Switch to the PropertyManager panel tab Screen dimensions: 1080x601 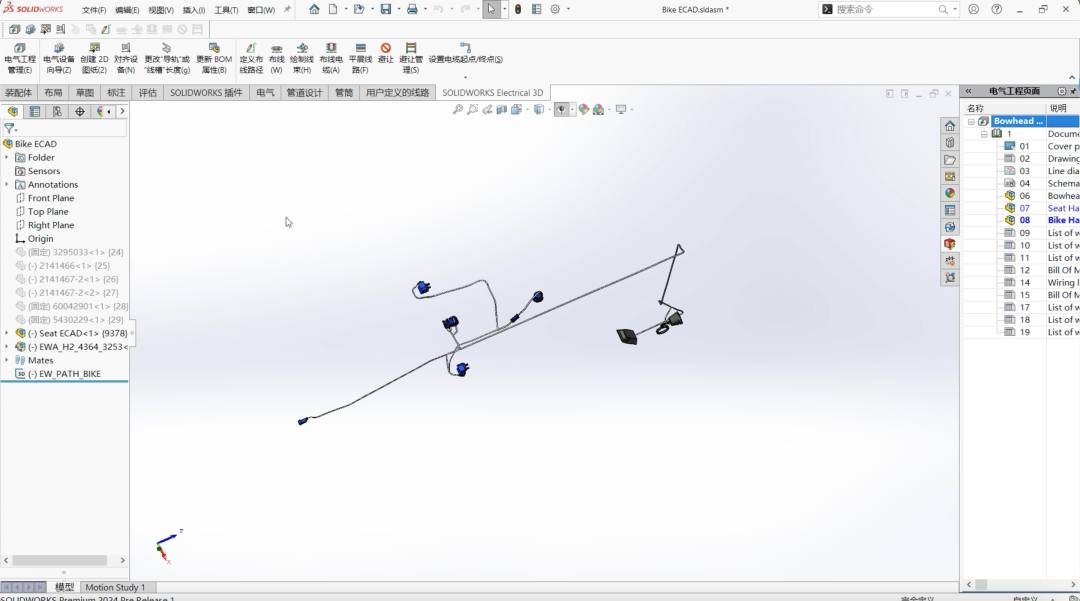click(x=35, y=111)
